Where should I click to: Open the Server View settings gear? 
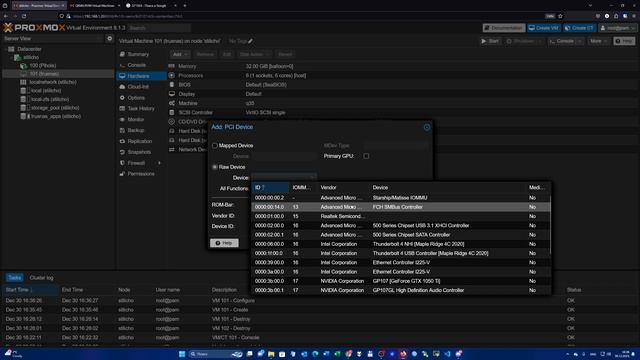(x=109, y=38)
